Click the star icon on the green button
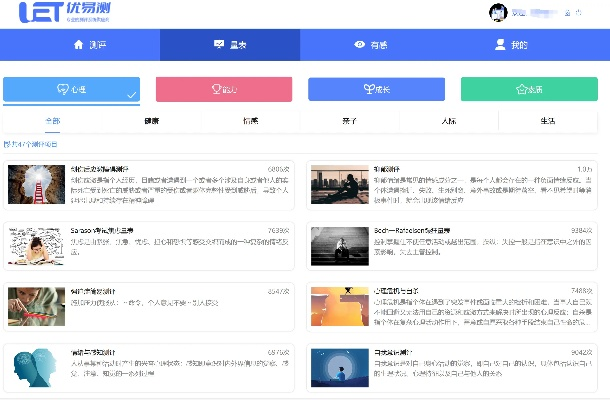 click(x=521, y=89)
